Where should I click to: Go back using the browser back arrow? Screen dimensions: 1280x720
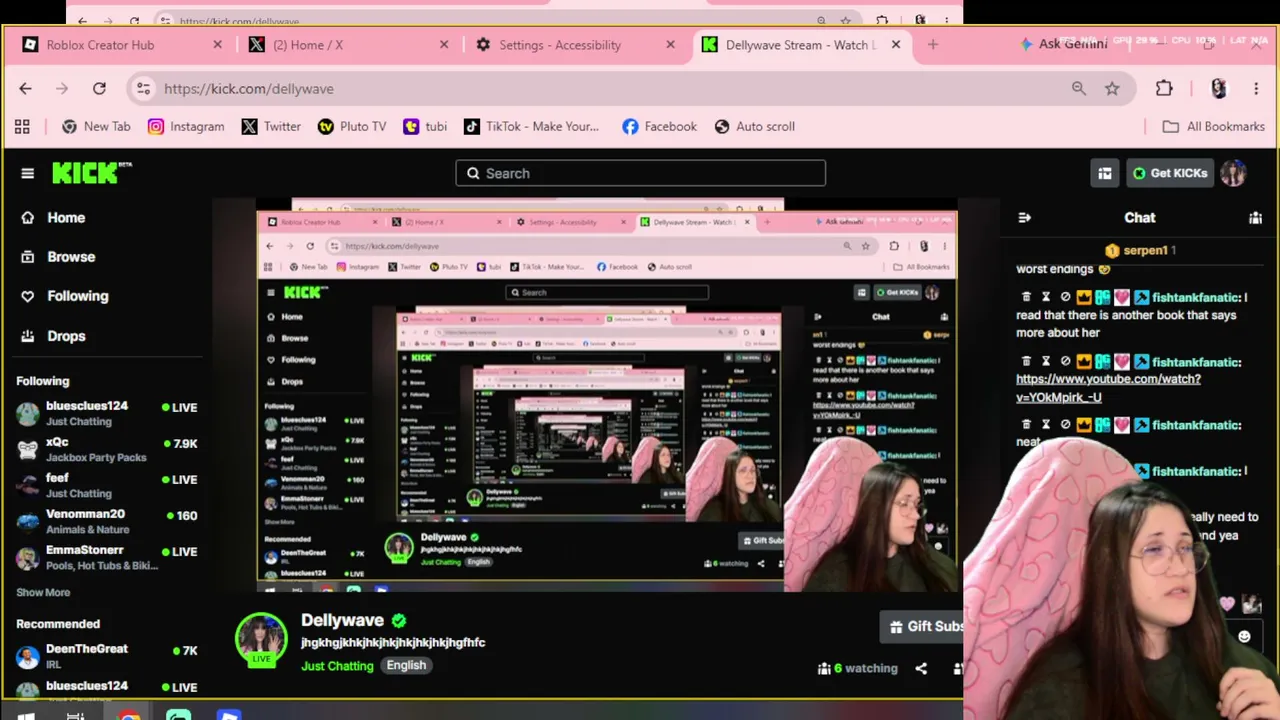[26, 88]
